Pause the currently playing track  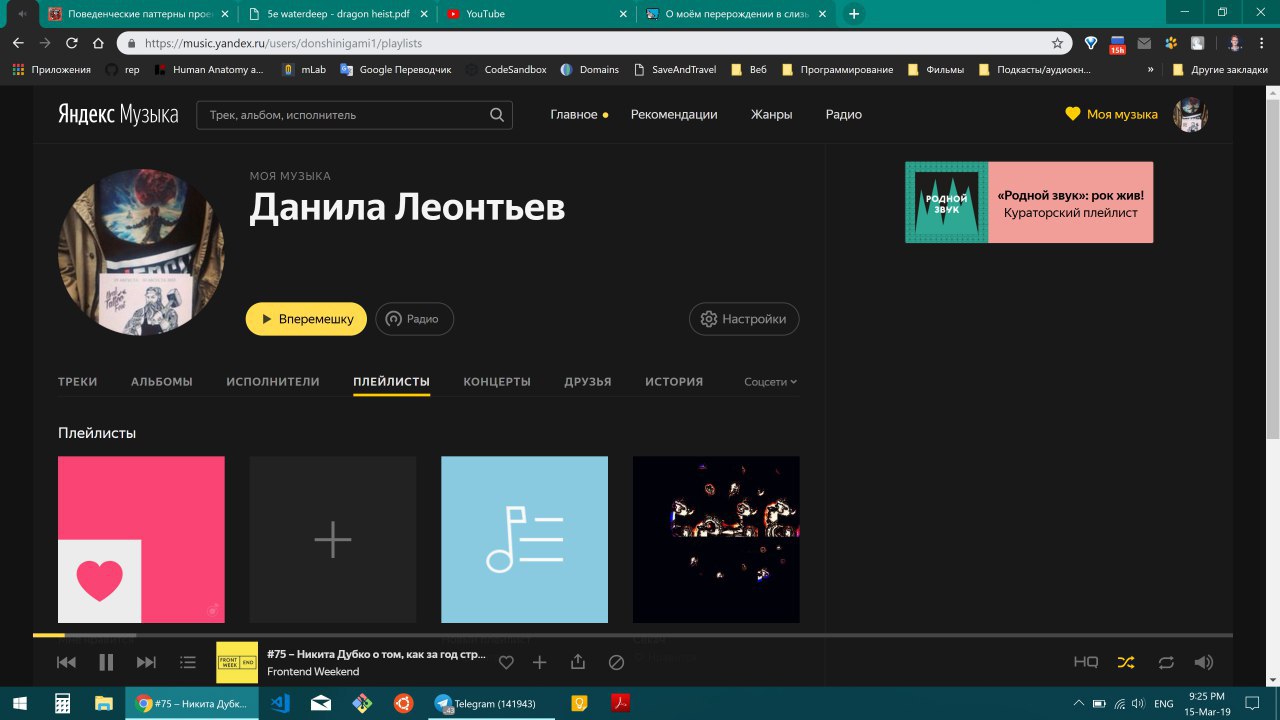(x=106, y=662)
